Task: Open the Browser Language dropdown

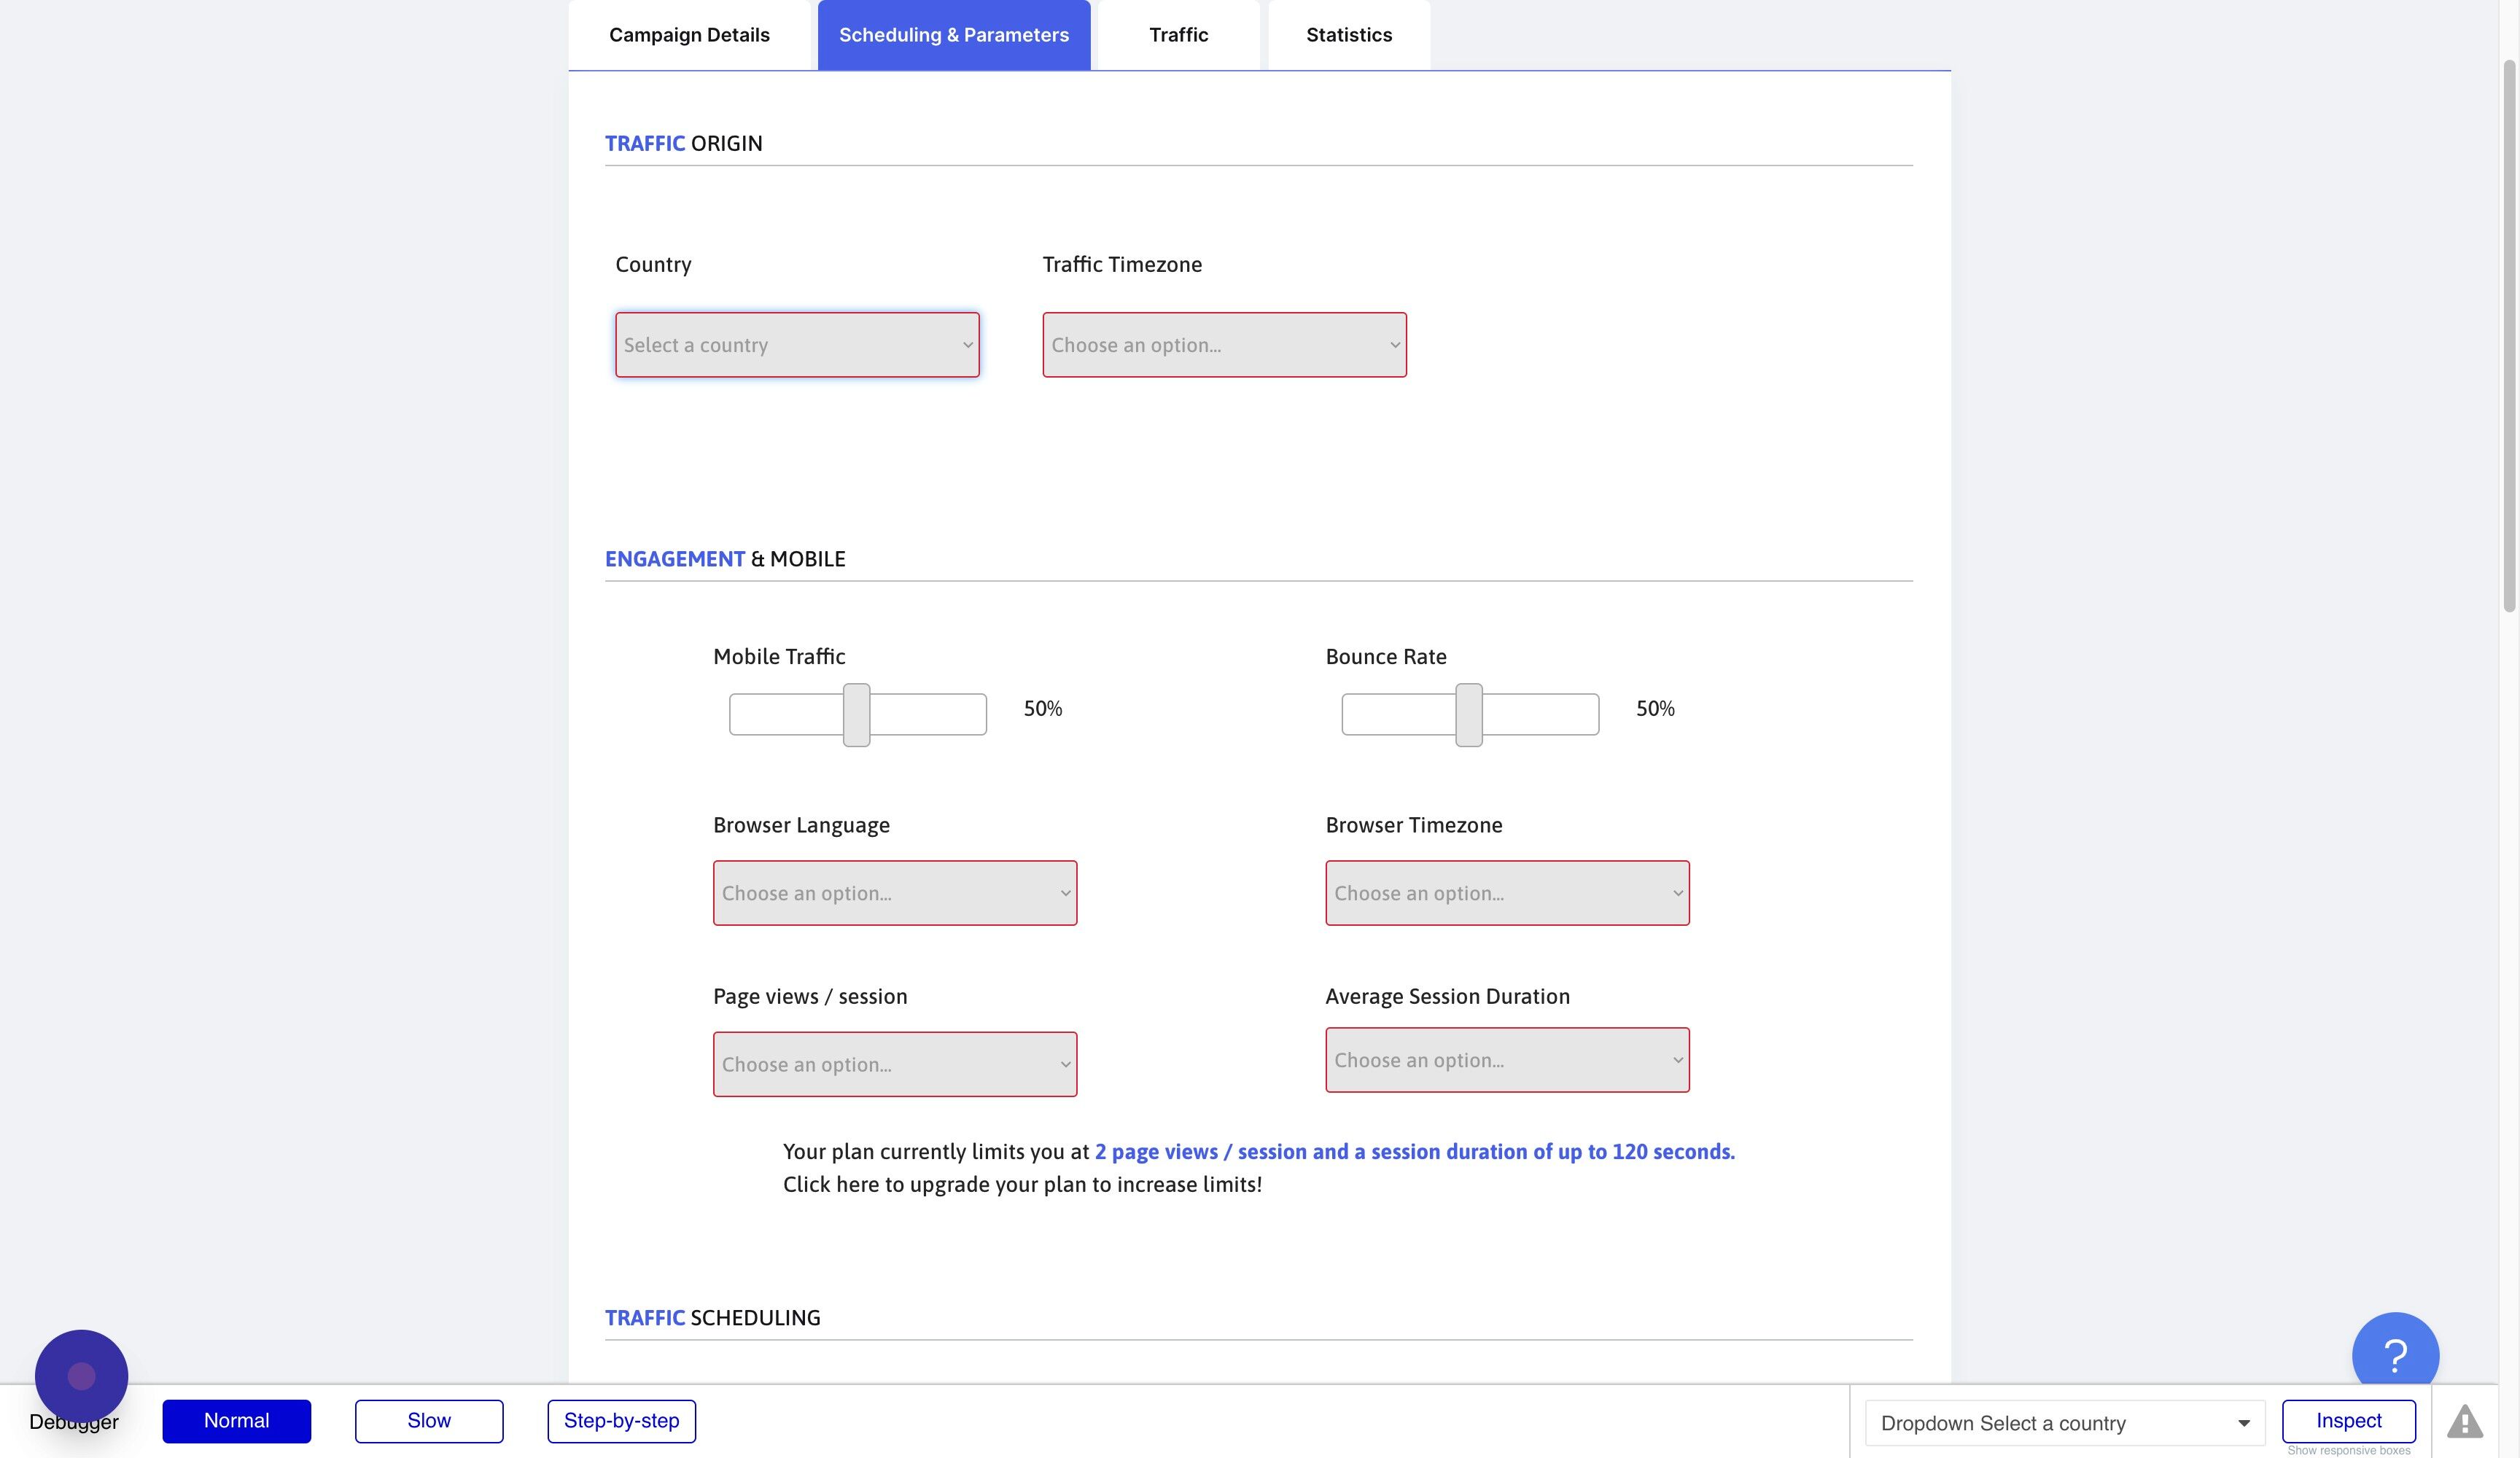Action: pos(894,892)
